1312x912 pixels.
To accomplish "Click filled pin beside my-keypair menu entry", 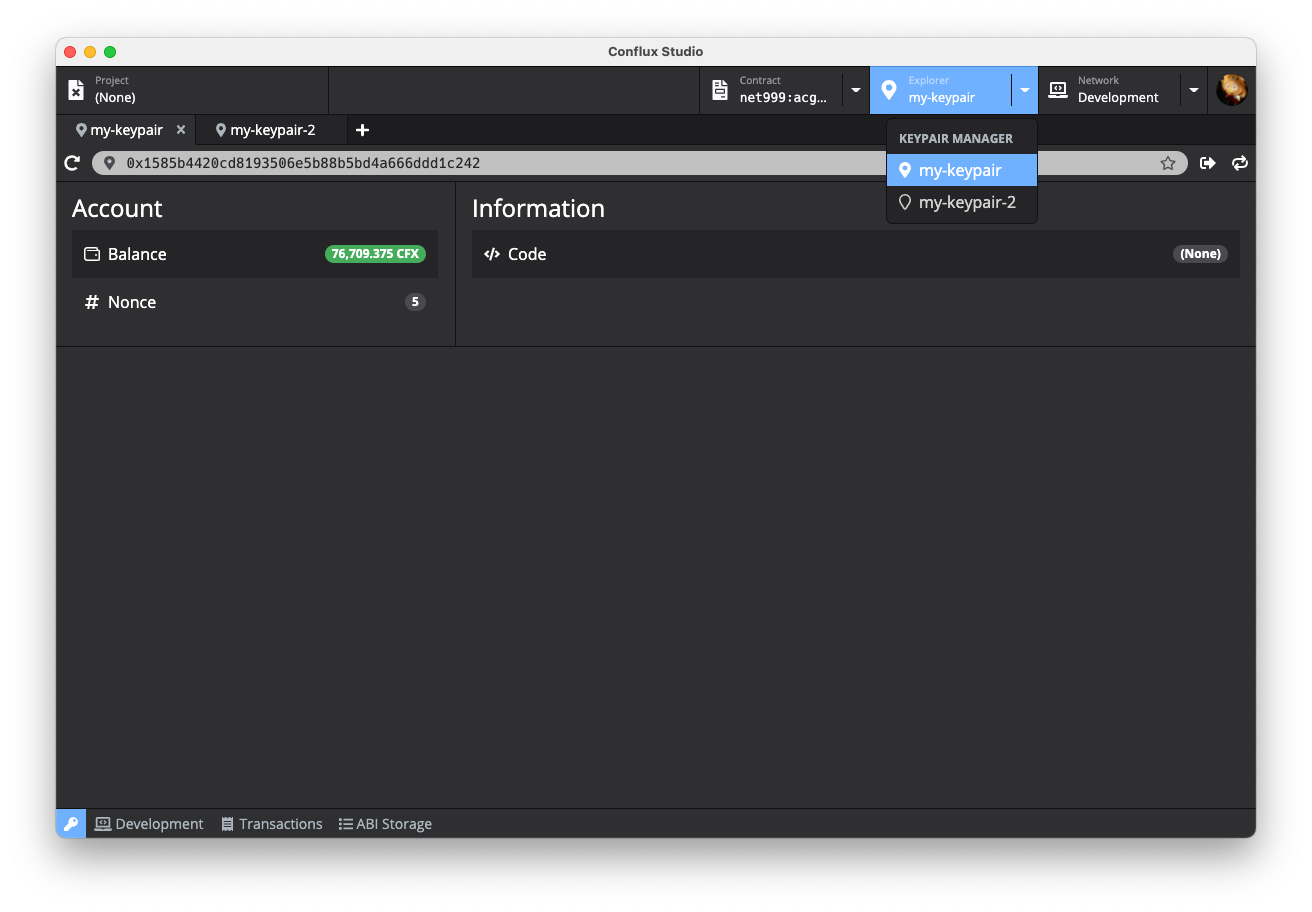I will (905, 170).
